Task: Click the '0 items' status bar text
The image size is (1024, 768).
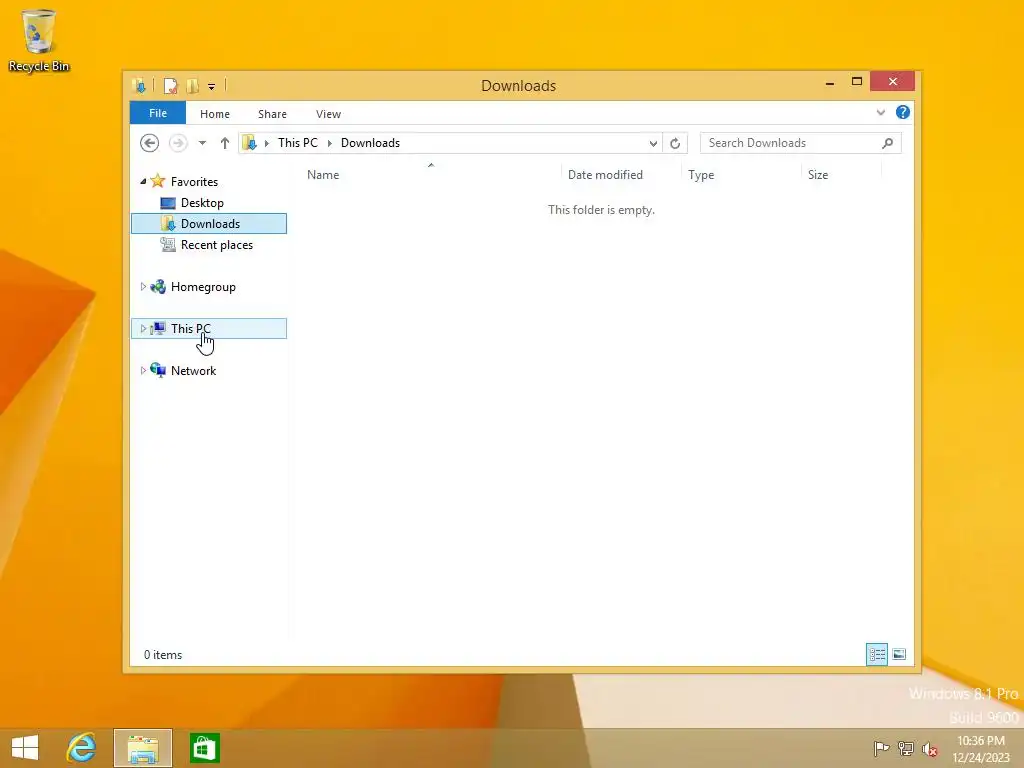Action: [163, 654]
